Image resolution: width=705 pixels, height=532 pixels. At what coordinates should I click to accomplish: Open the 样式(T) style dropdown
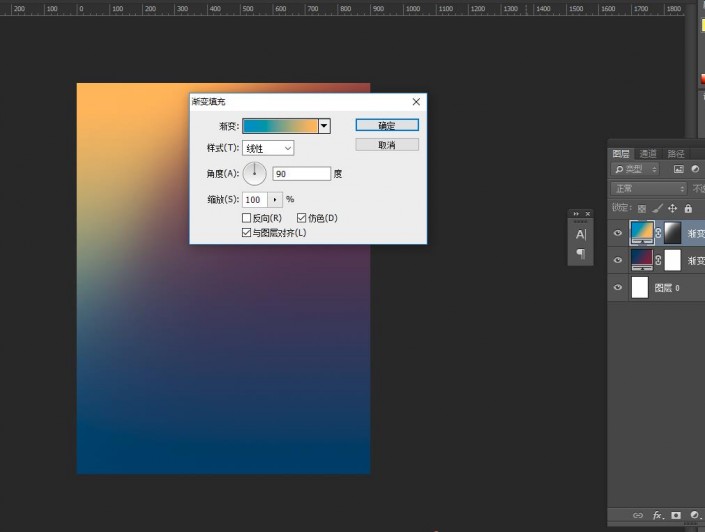[x=268, y=148]
